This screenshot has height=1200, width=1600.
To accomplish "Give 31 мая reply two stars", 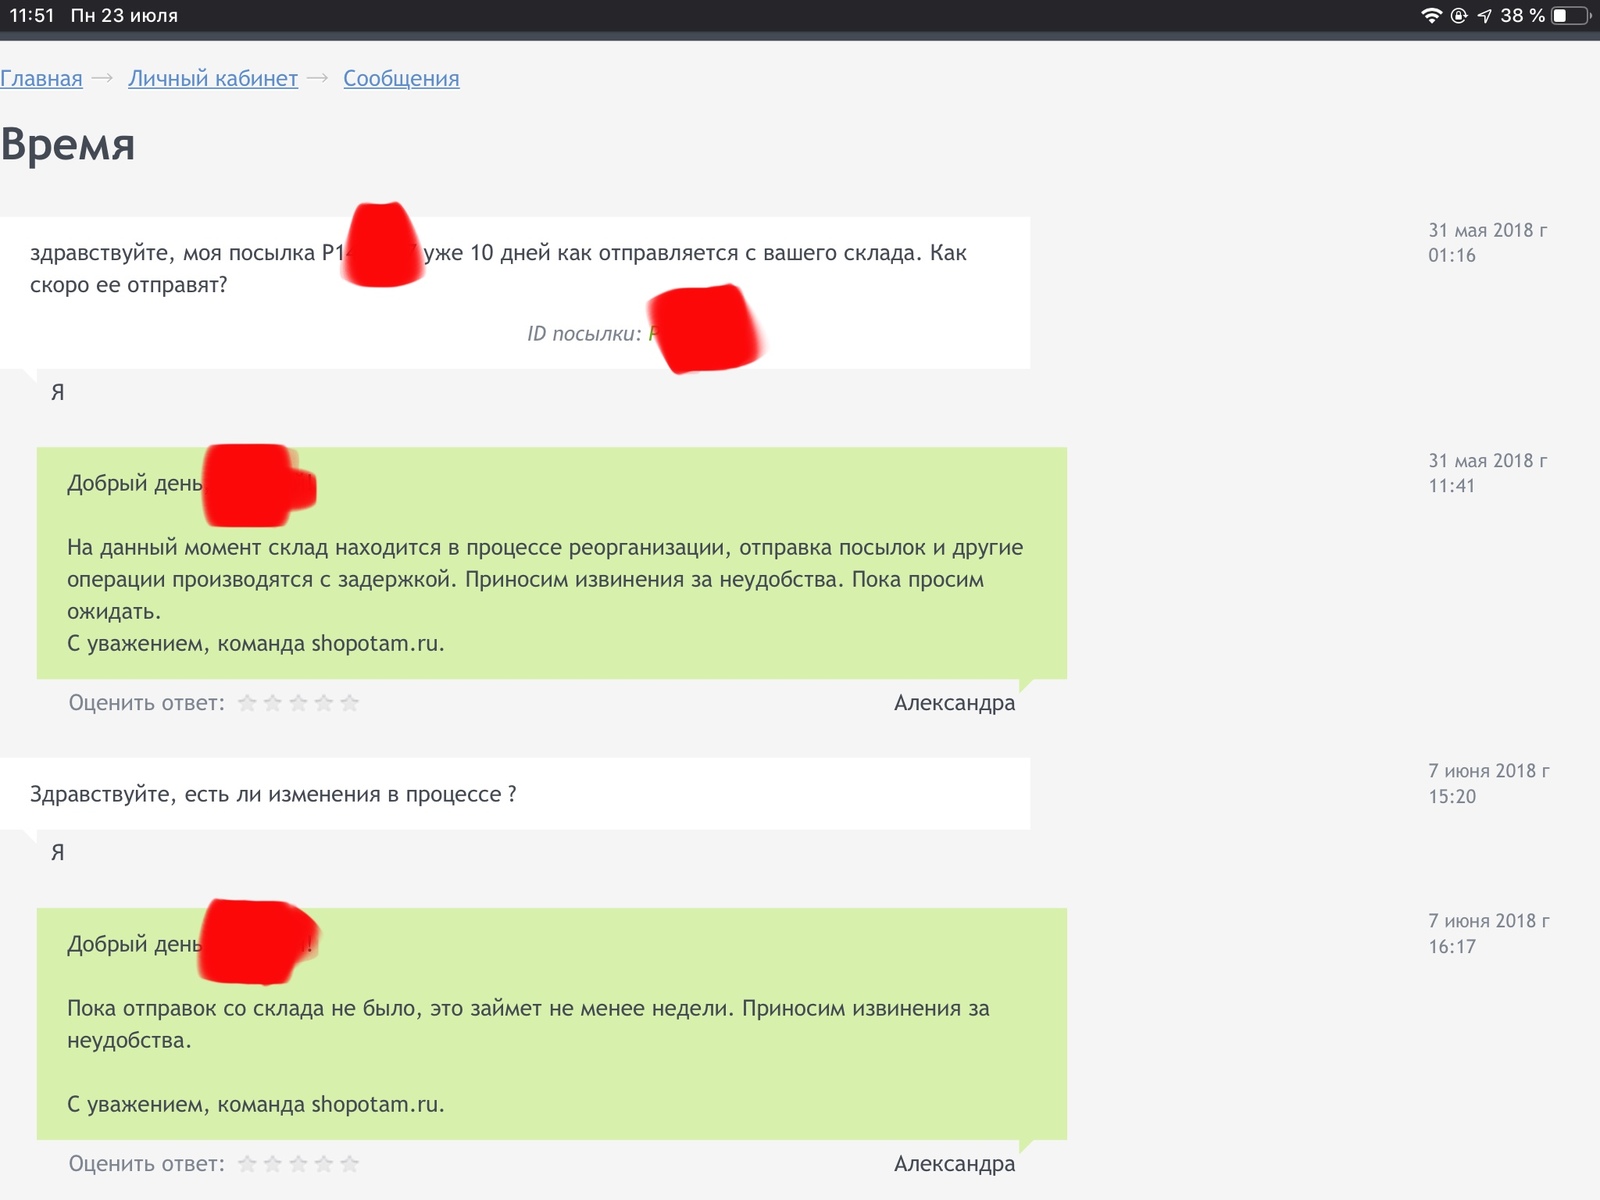I will click(273, 703).
